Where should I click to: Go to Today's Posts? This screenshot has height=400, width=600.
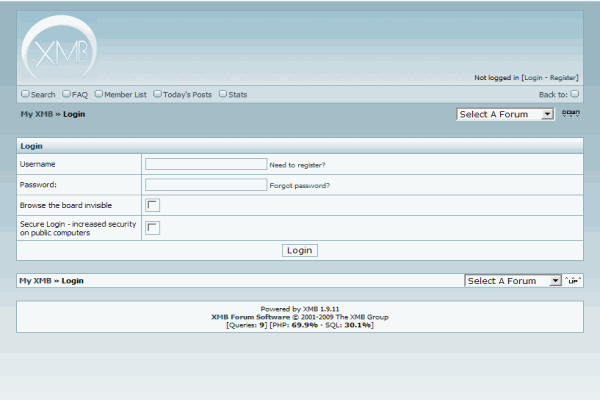tap(187, 95)
